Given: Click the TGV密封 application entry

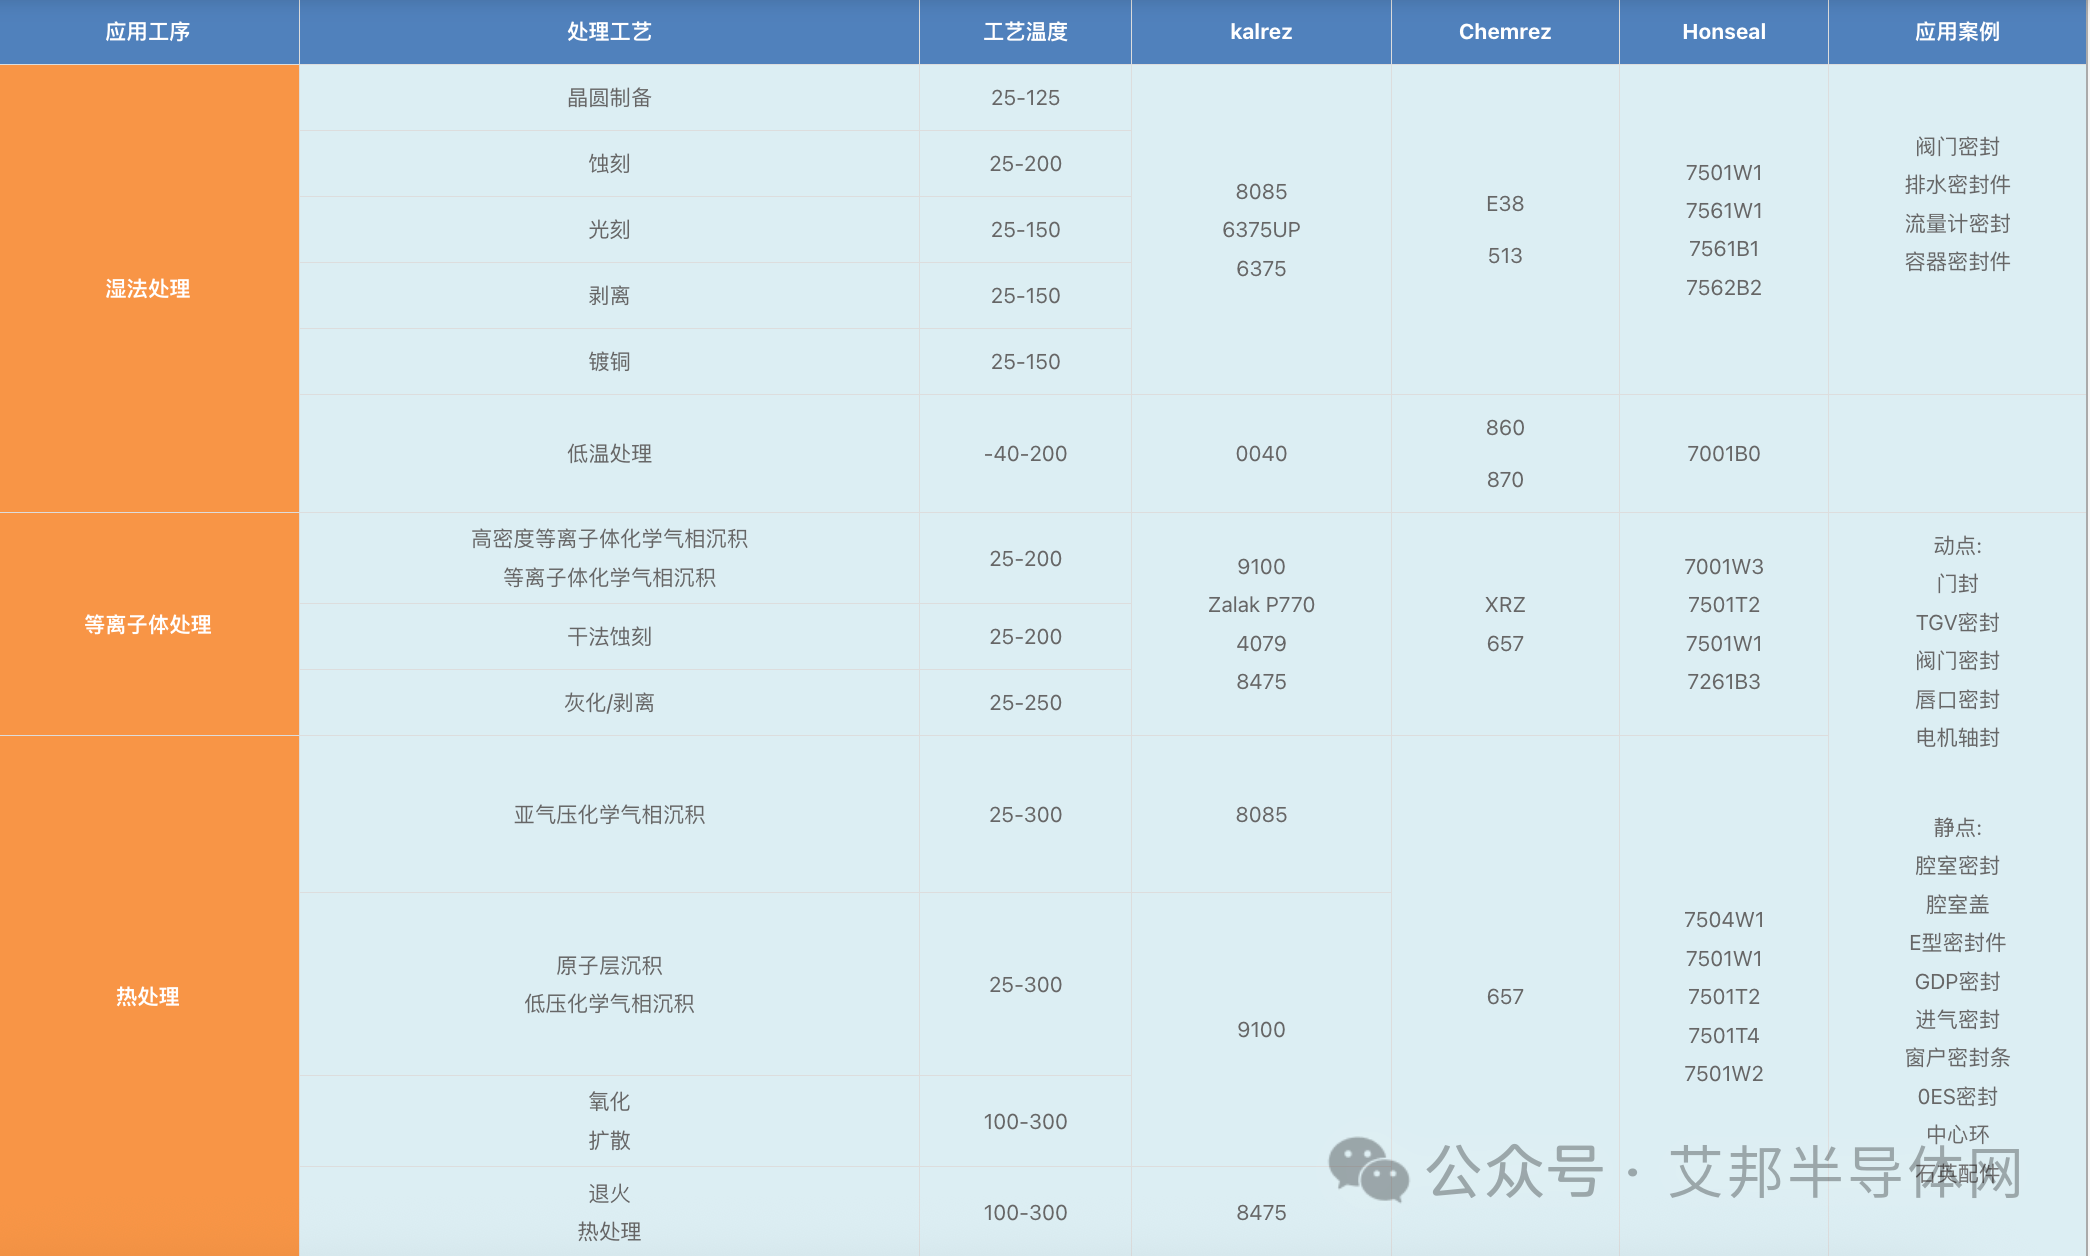Looking at the screenshot, I should pos(1957,623).
